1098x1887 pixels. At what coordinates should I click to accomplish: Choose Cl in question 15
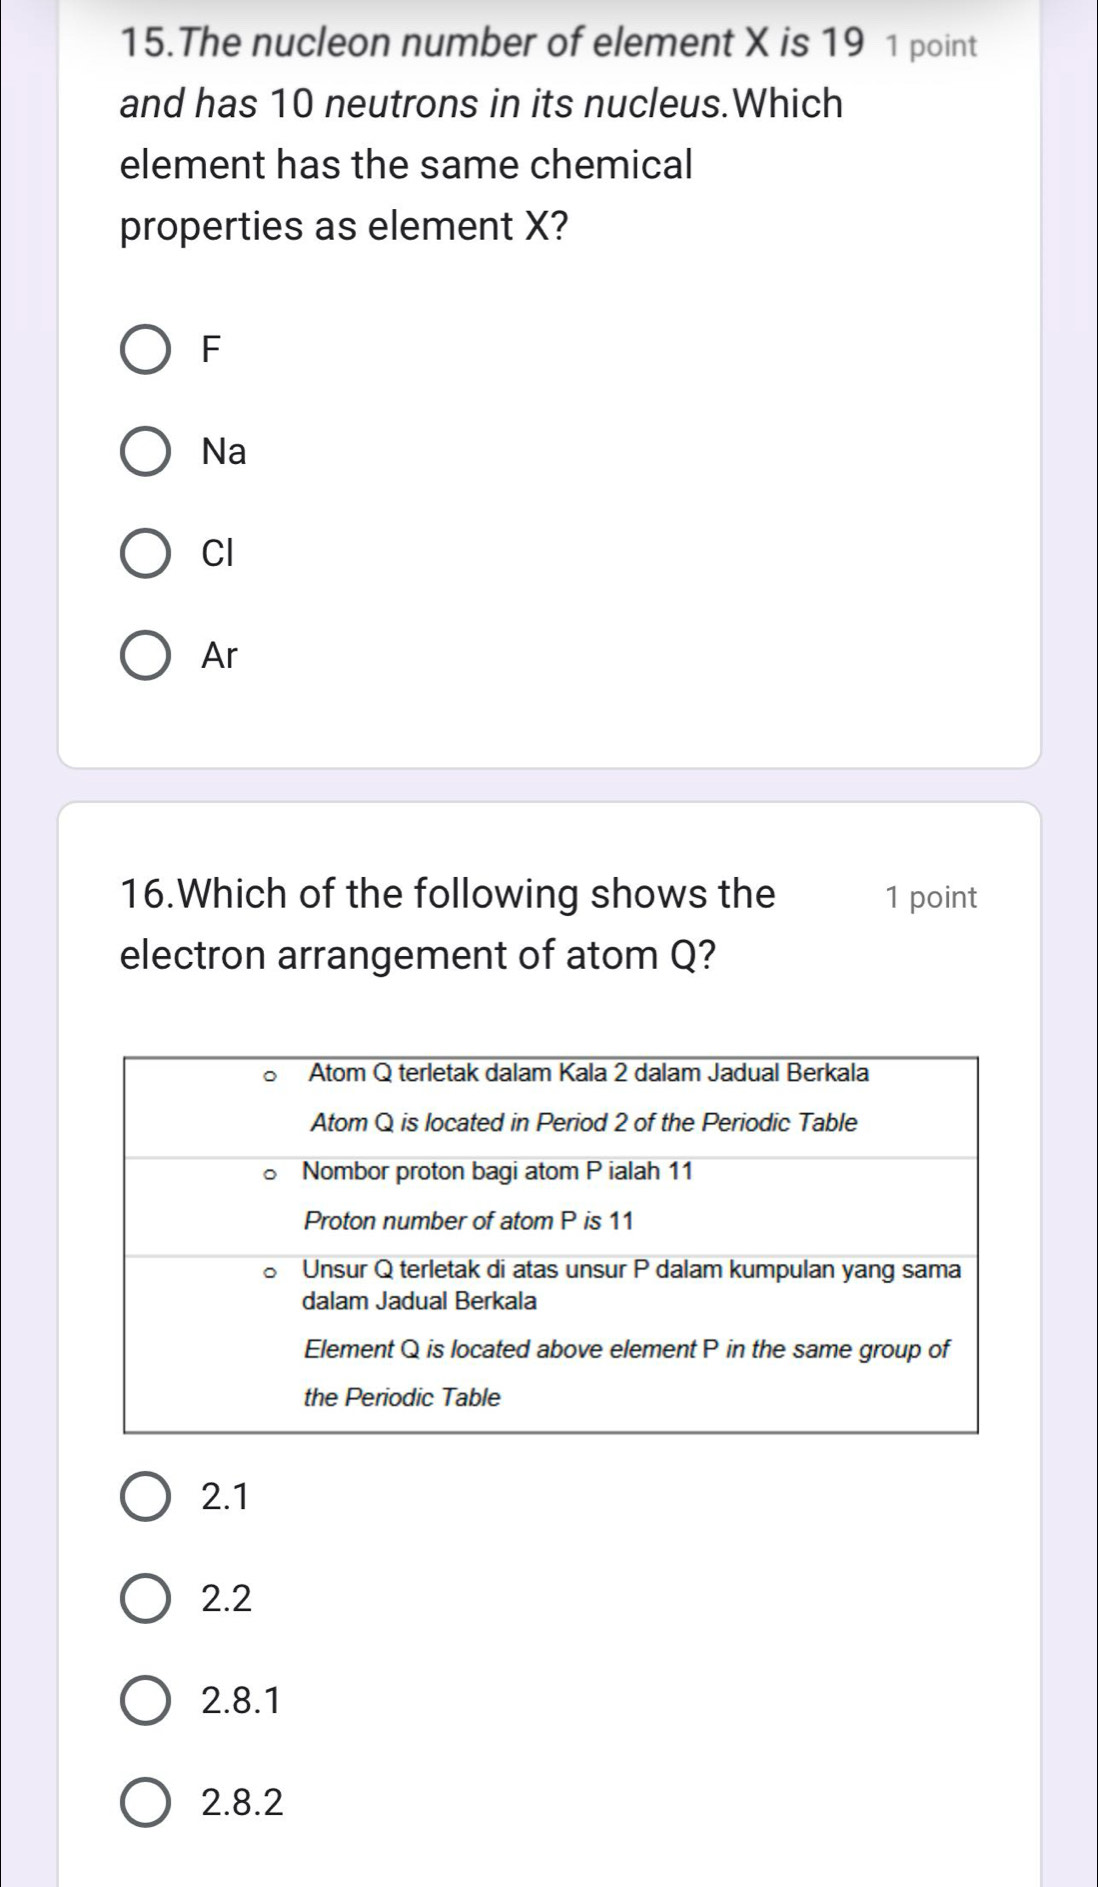click(x=144, y=554)
